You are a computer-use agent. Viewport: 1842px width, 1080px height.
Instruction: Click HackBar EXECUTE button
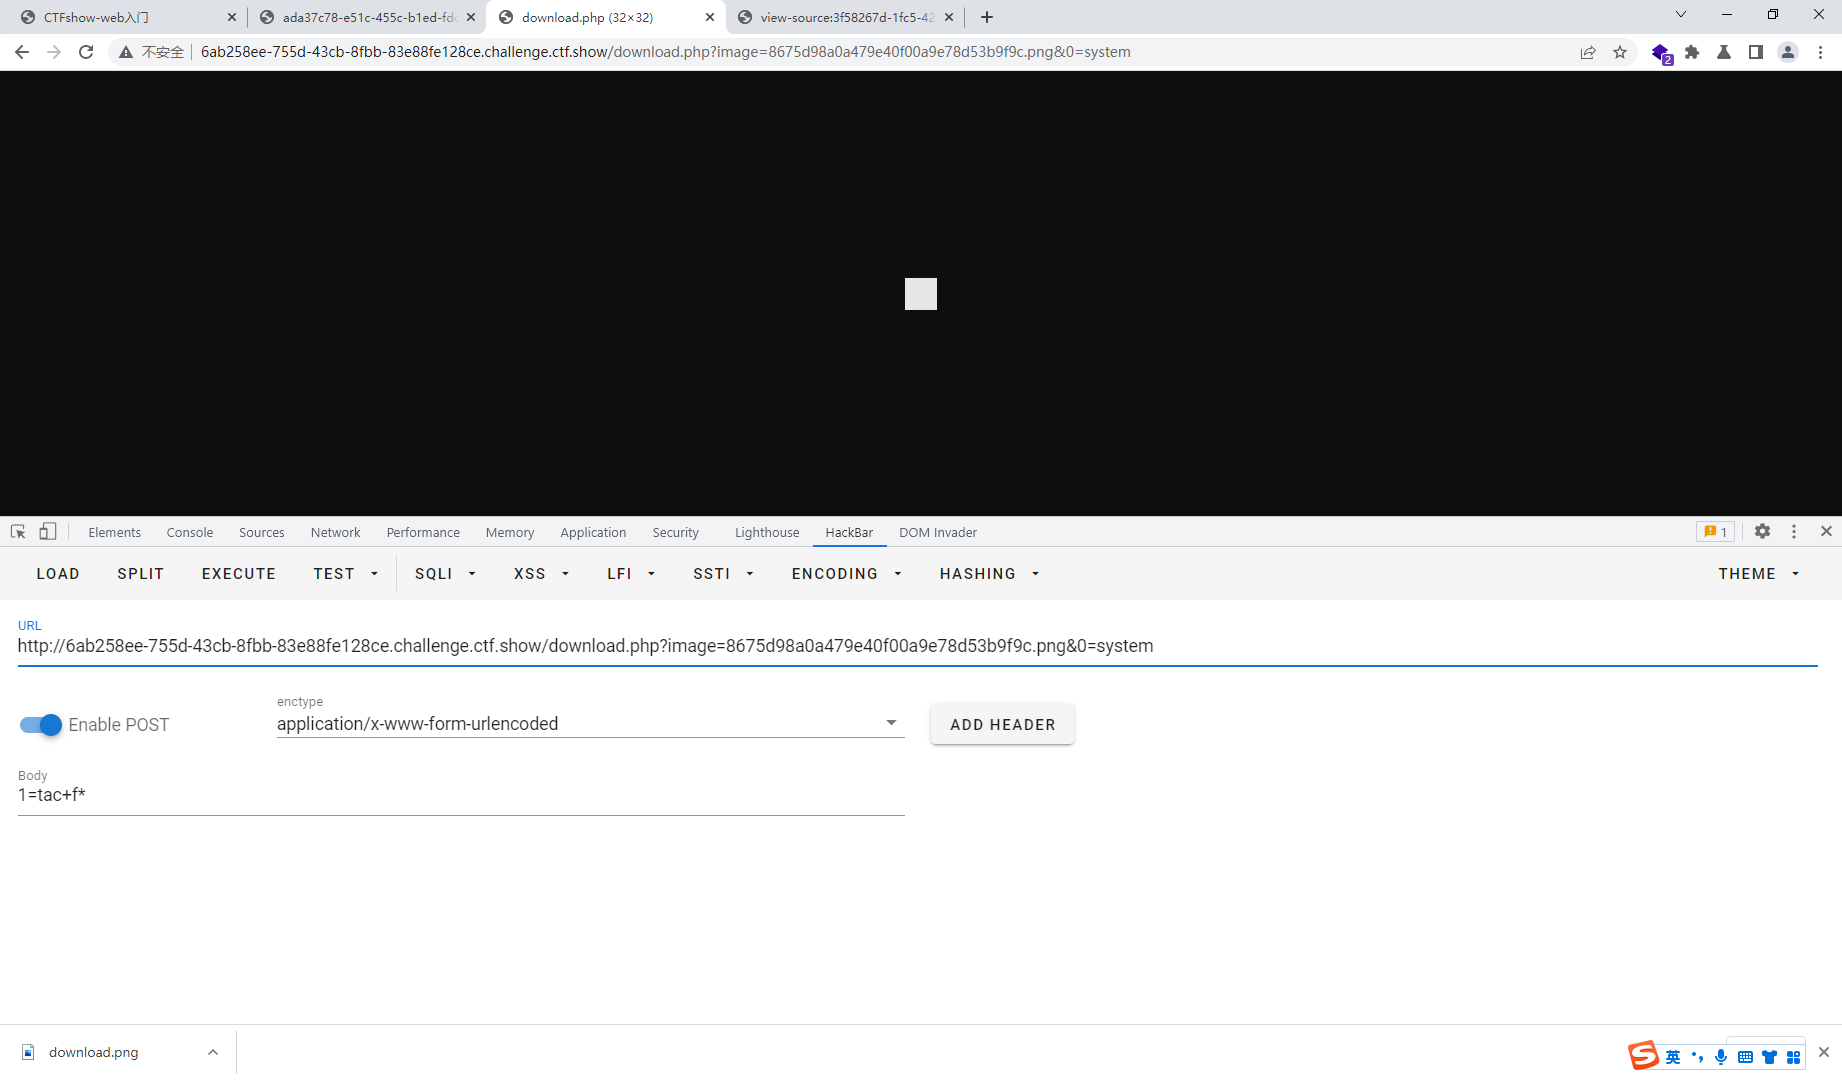[239, 574]
